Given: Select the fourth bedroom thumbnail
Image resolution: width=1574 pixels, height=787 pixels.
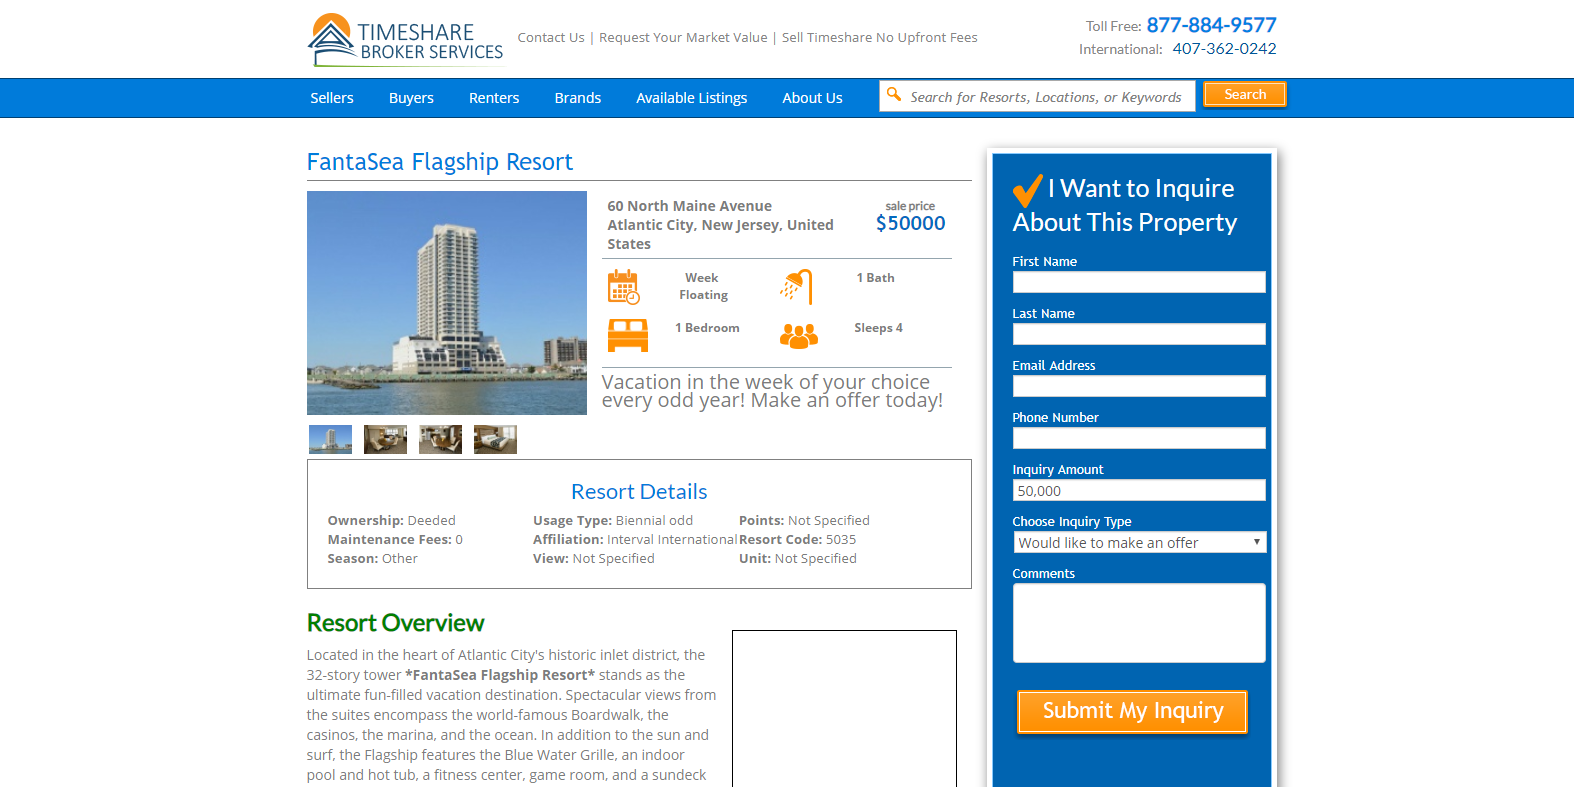Looking at the screenshot, I should pyautogui.click(x=495, y=440).
